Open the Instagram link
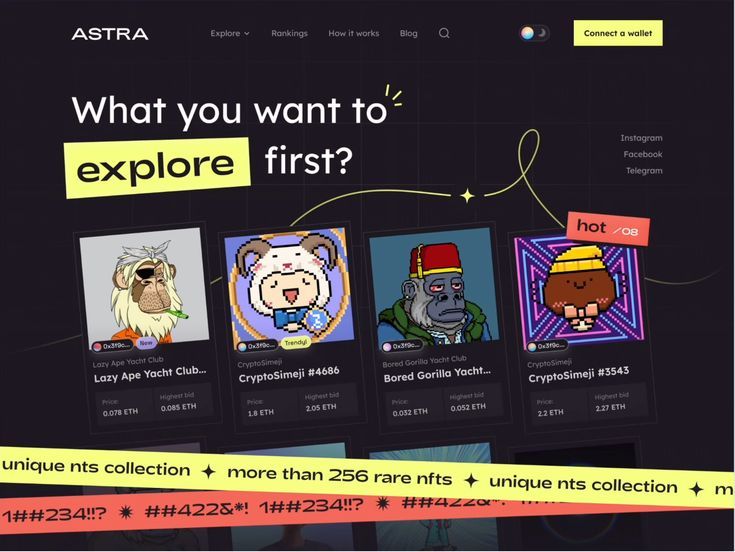Image resolution: width=735 pixels, height=552 pixels. 641,138
